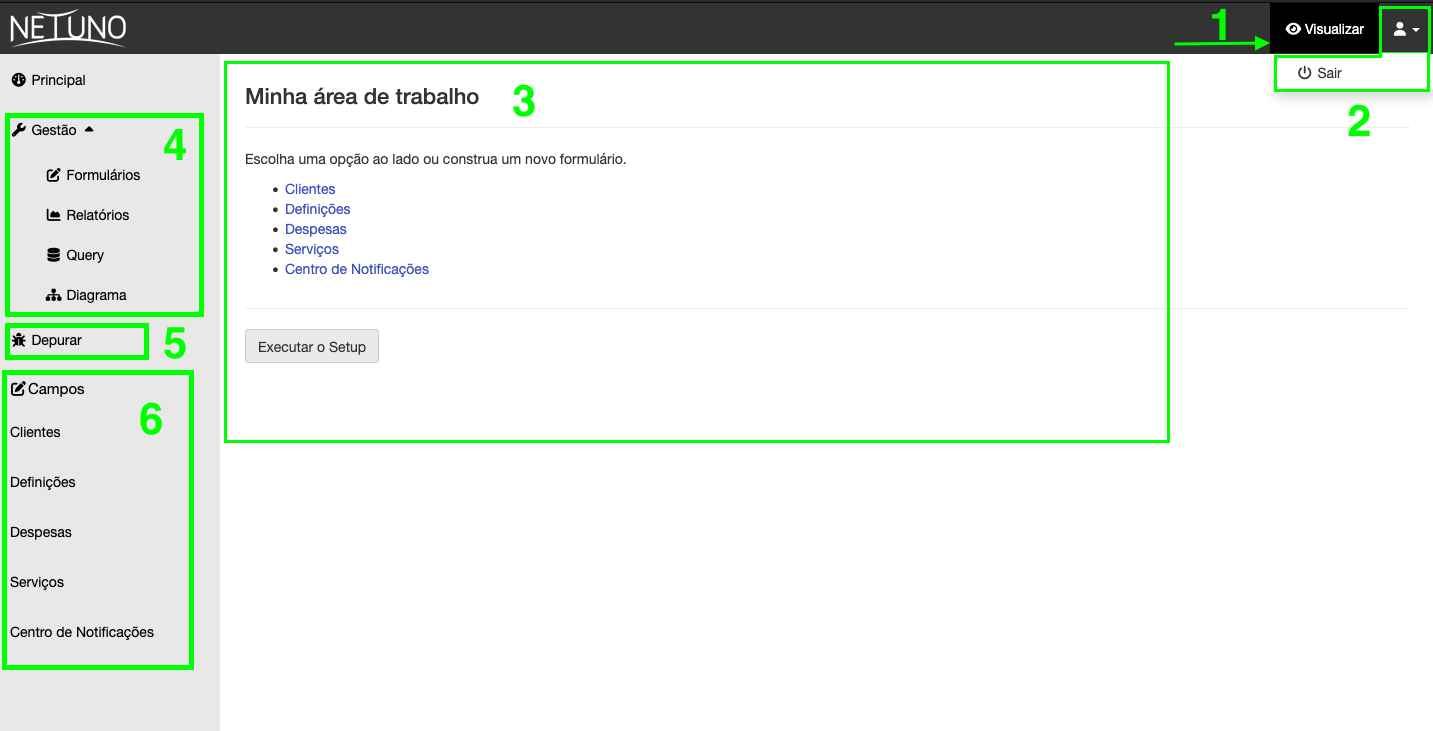1433x731 pixels.
Task: Select Sair to log out
Action: (1320, 73)
